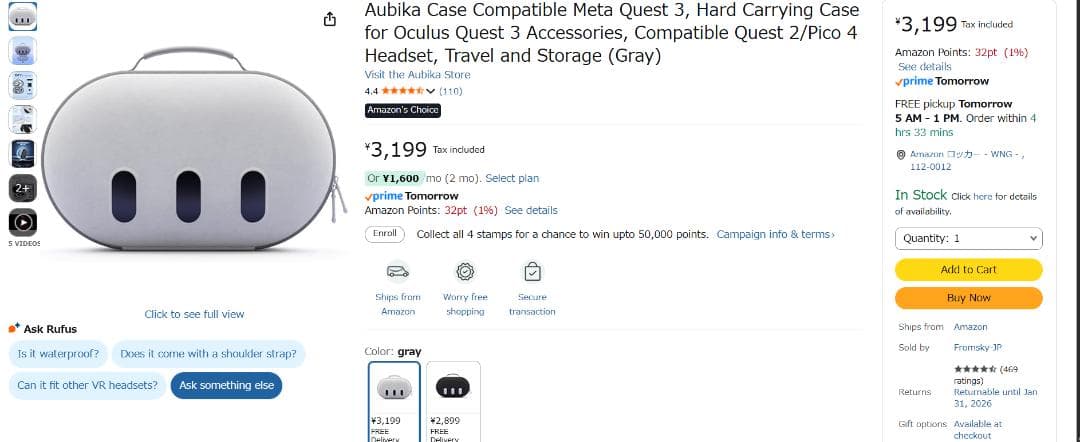Click the delivery location pin icon

[x=902, y=154]
